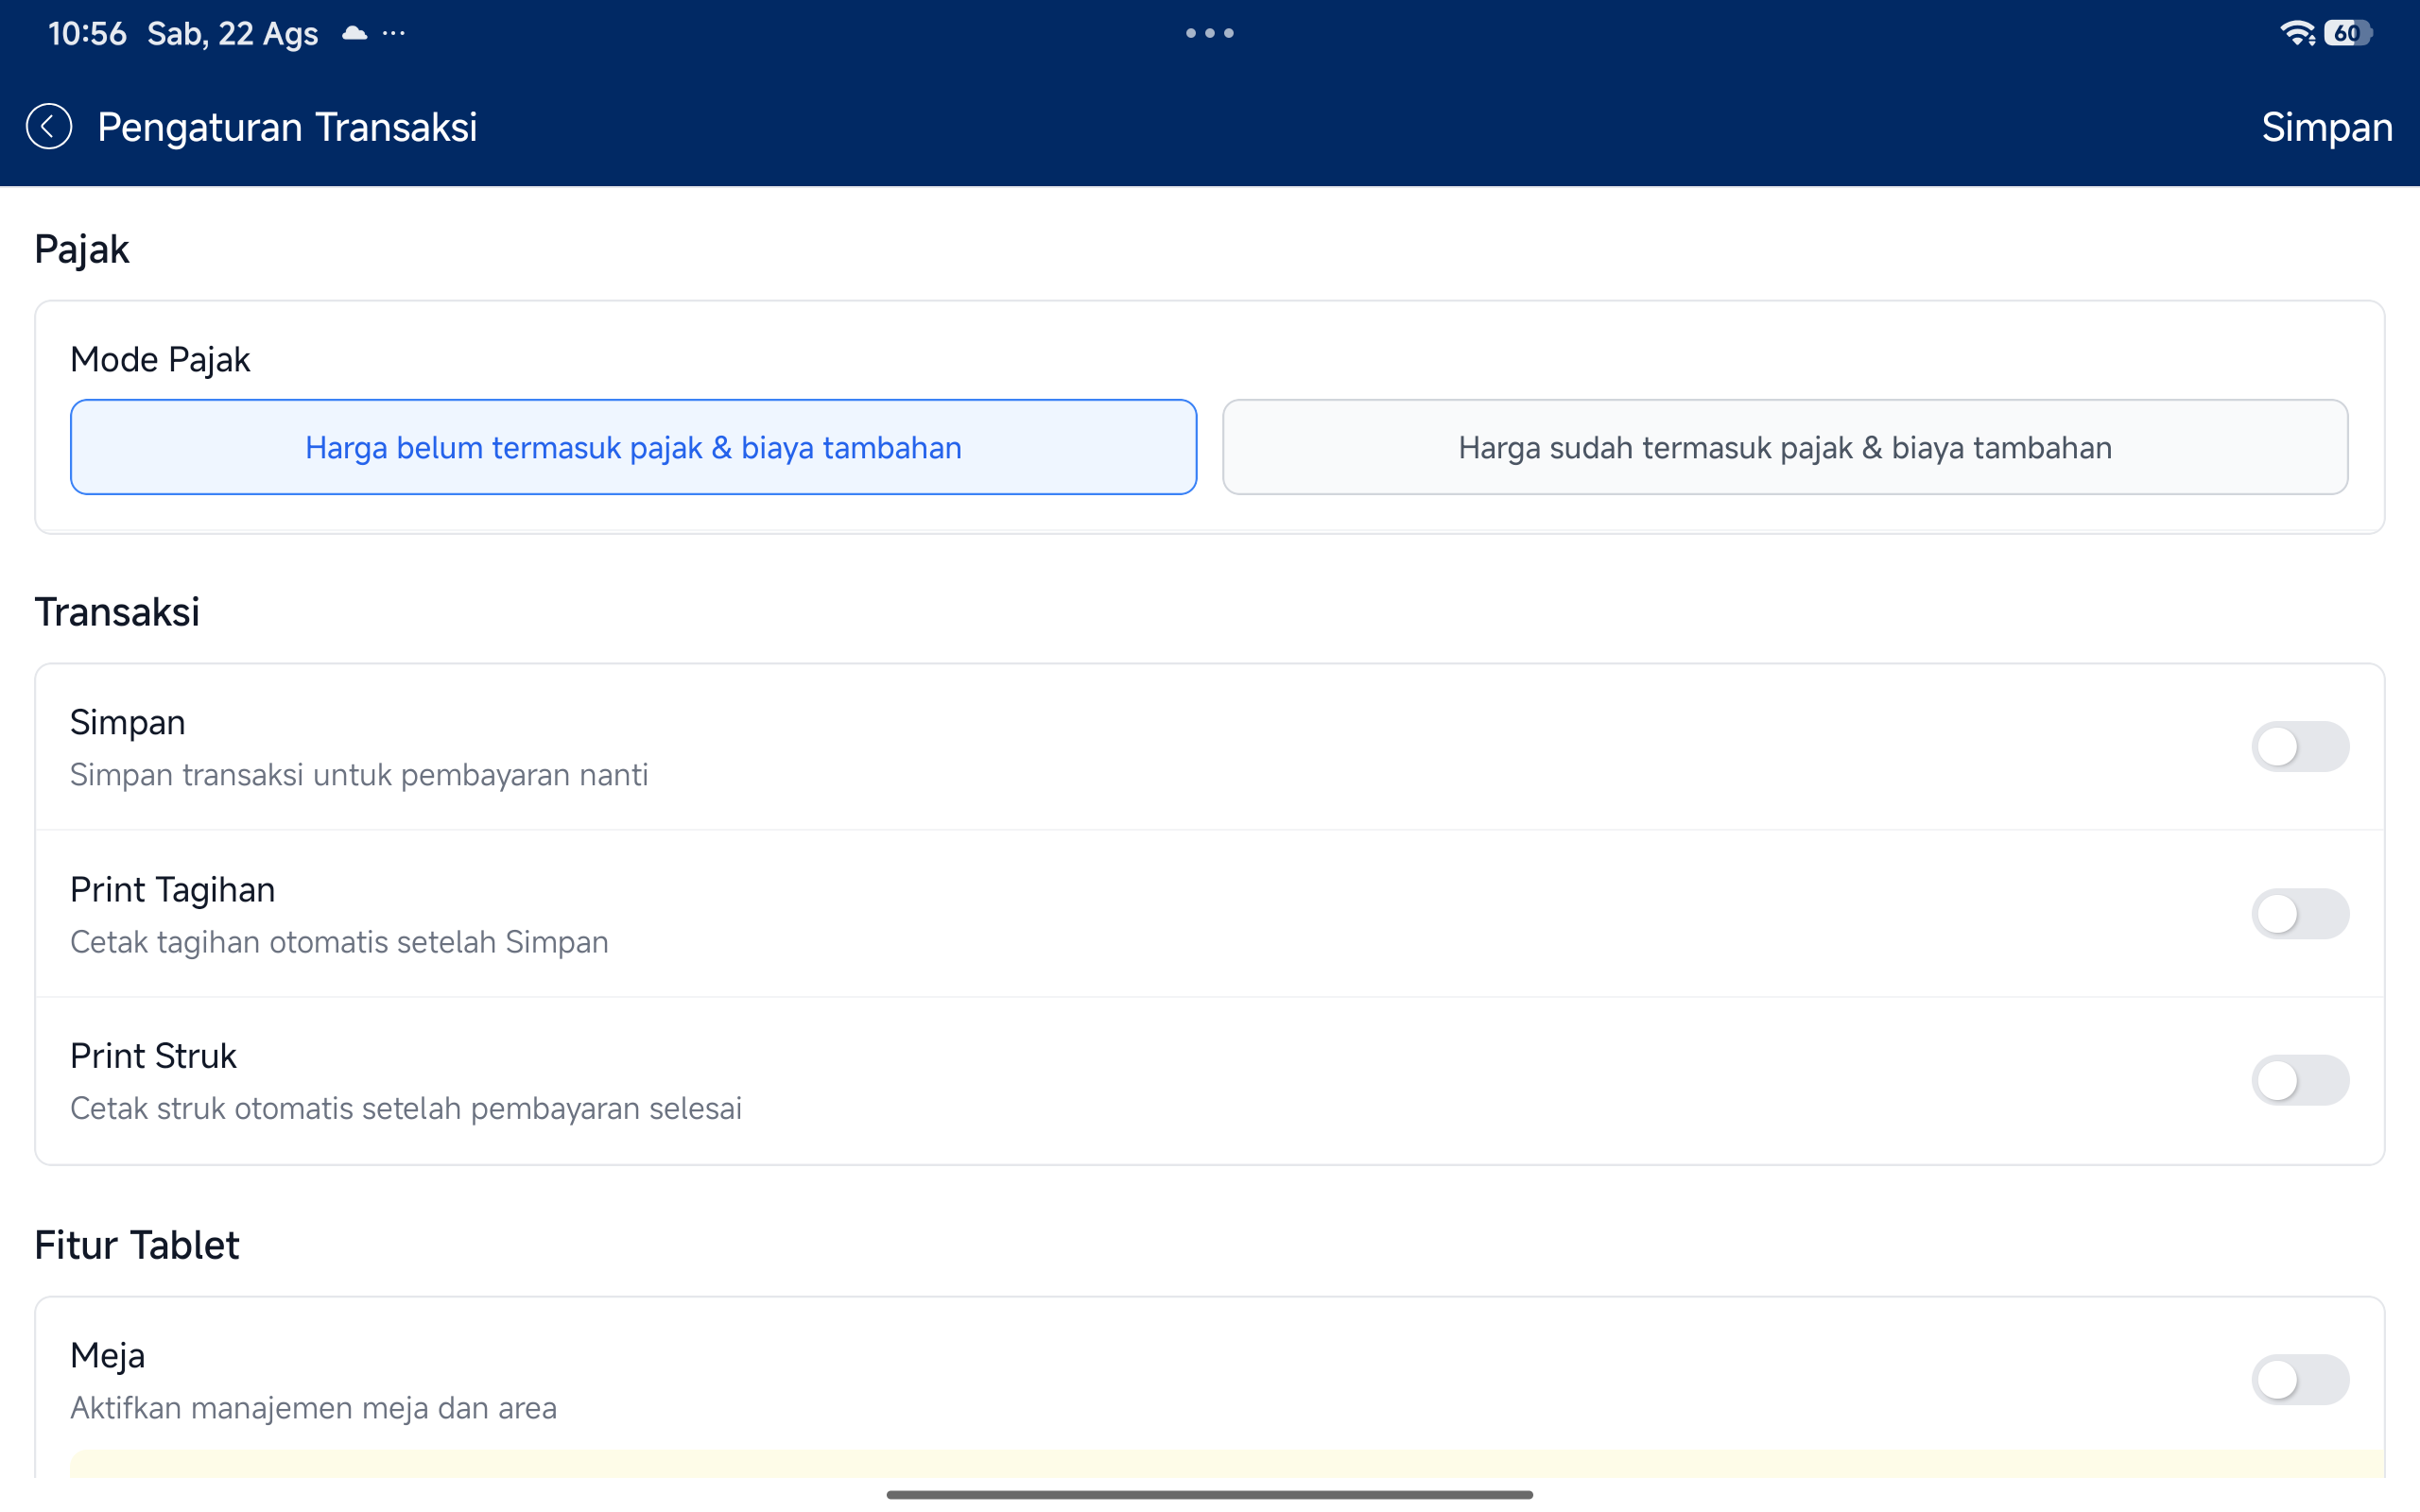Select Harga sudah termasuk pajak option
The image size is (2420, 1512).
1785,447
